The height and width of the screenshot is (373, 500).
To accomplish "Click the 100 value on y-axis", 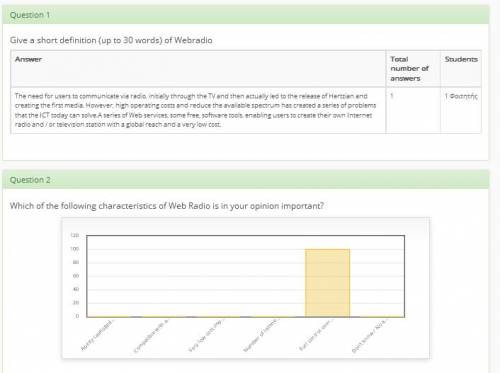I will pos(75,249).
